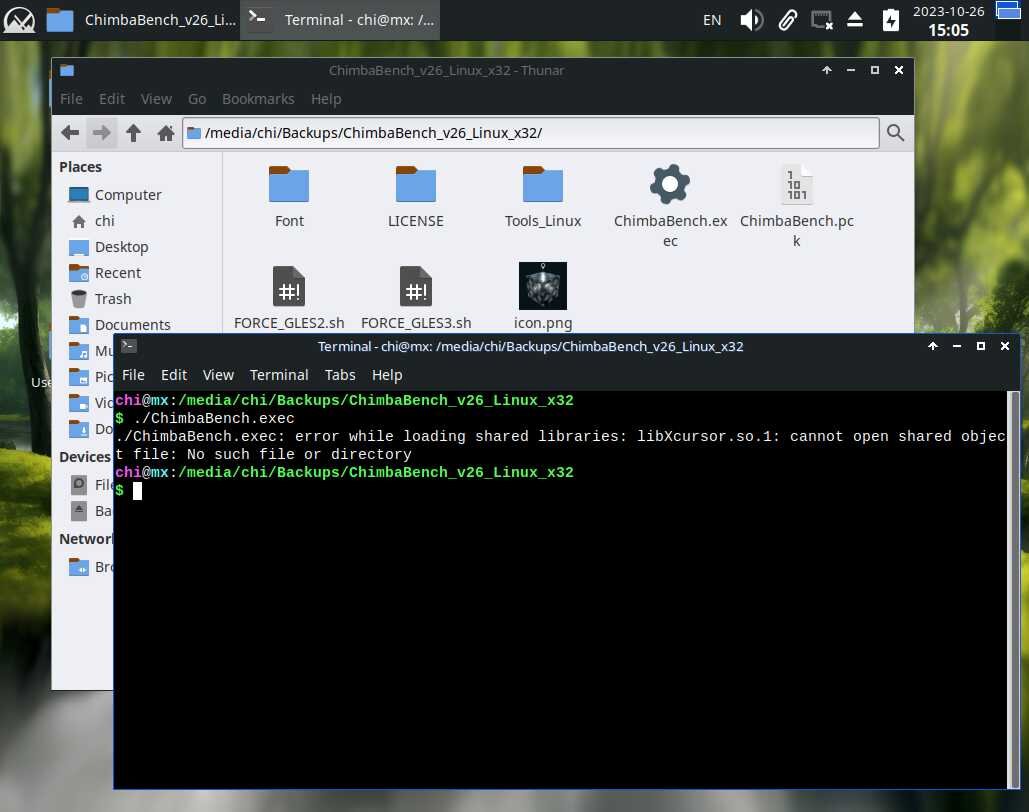Open Trash from the Places sidebar

pos(113,298)
